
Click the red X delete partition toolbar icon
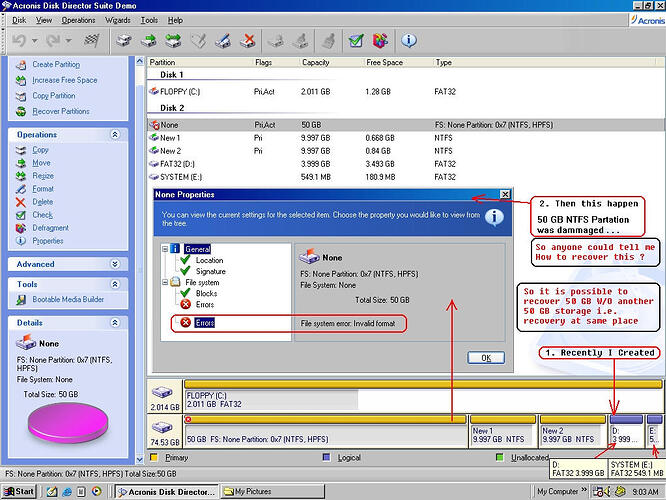coord(249,41)
